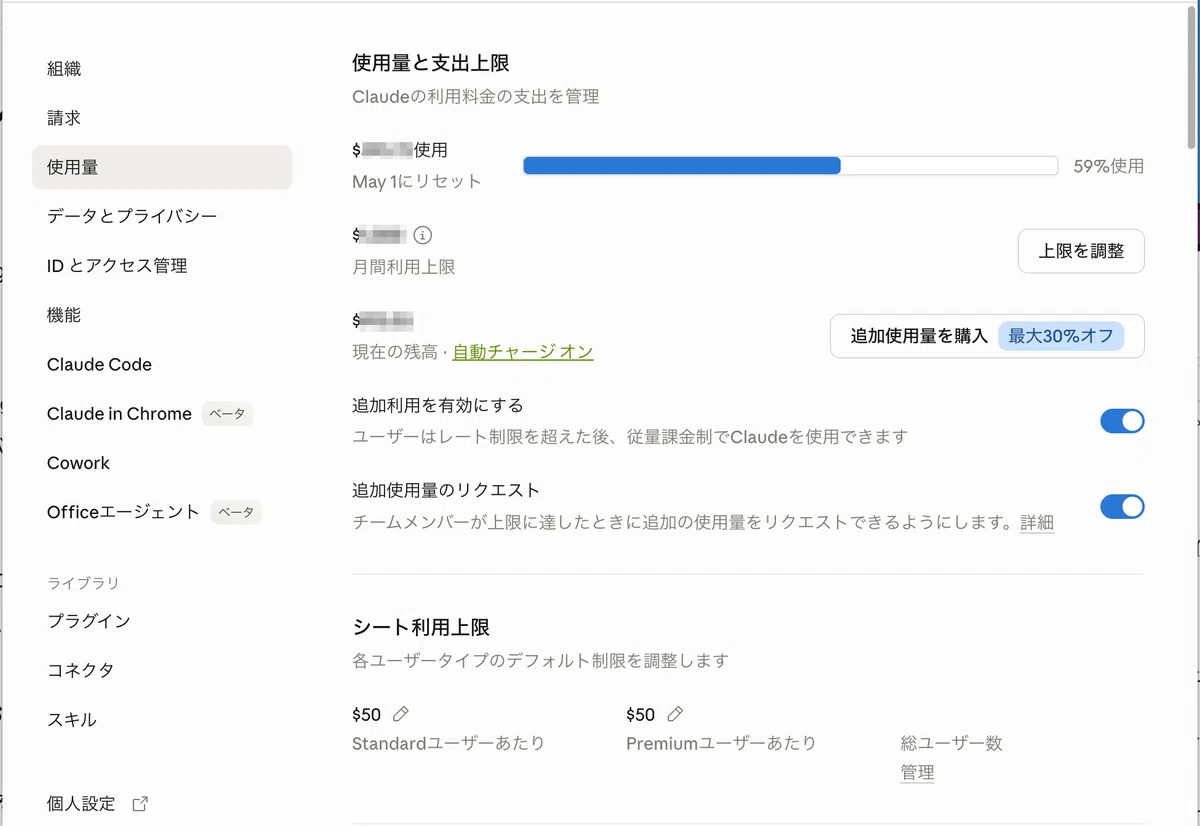Viewport: 1200px width, 826px height.
Task: Click the Claudeの利用料金の支出を管理 subtitle
Action: pos(476,97)
